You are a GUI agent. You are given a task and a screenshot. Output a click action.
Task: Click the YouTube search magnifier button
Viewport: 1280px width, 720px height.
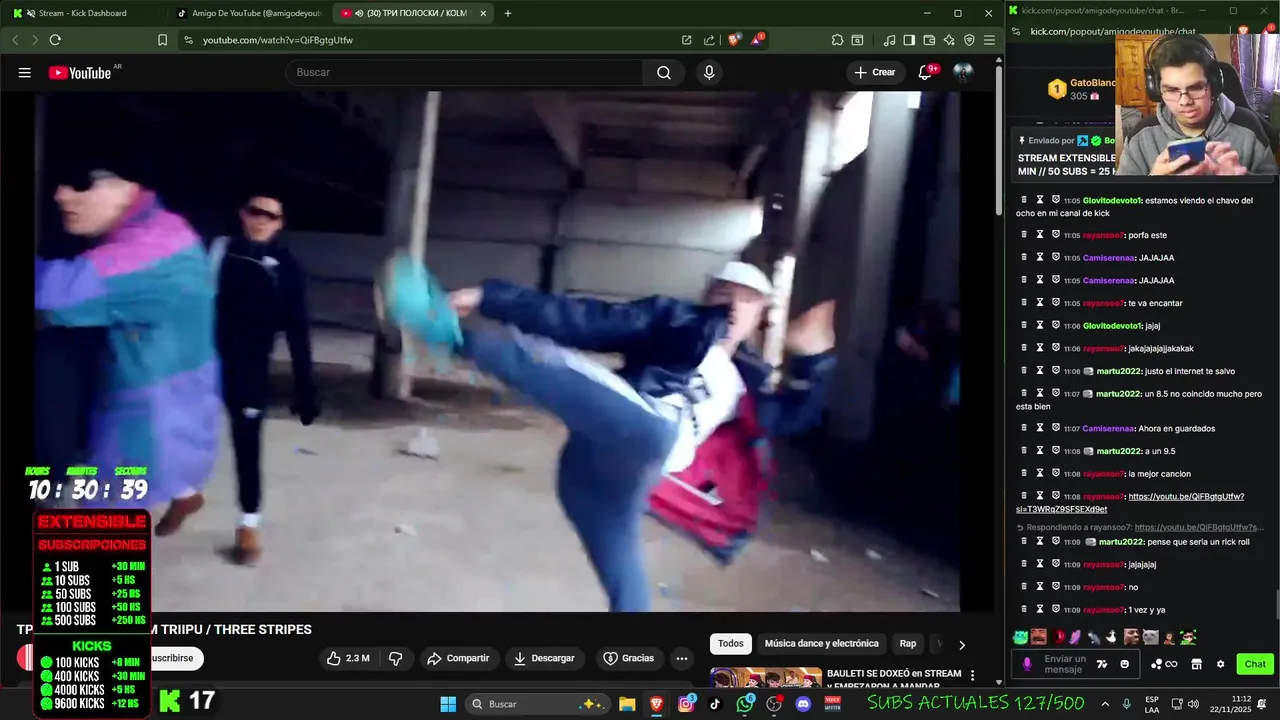(664, 72)
